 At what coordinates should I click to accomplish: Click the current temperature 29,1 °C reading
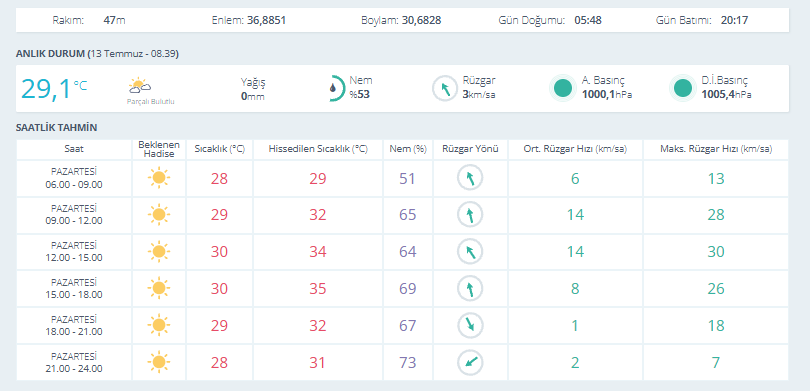click(x=54, y=88)
